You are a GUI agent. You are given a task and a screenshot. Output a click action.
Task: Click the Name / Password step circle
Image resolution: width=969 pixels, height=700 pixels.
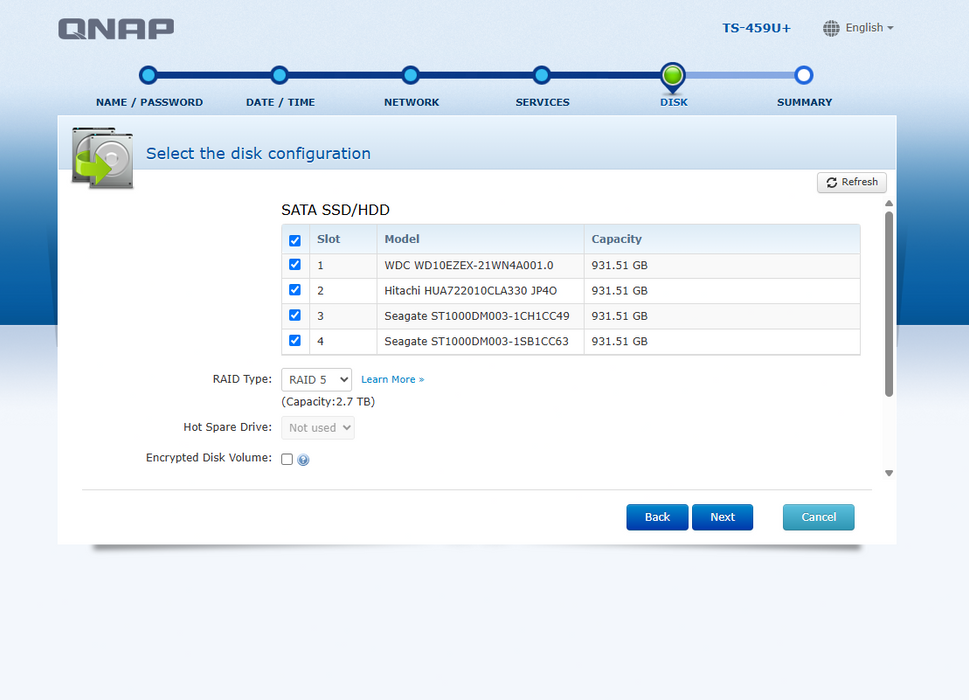tap(148, 75)
